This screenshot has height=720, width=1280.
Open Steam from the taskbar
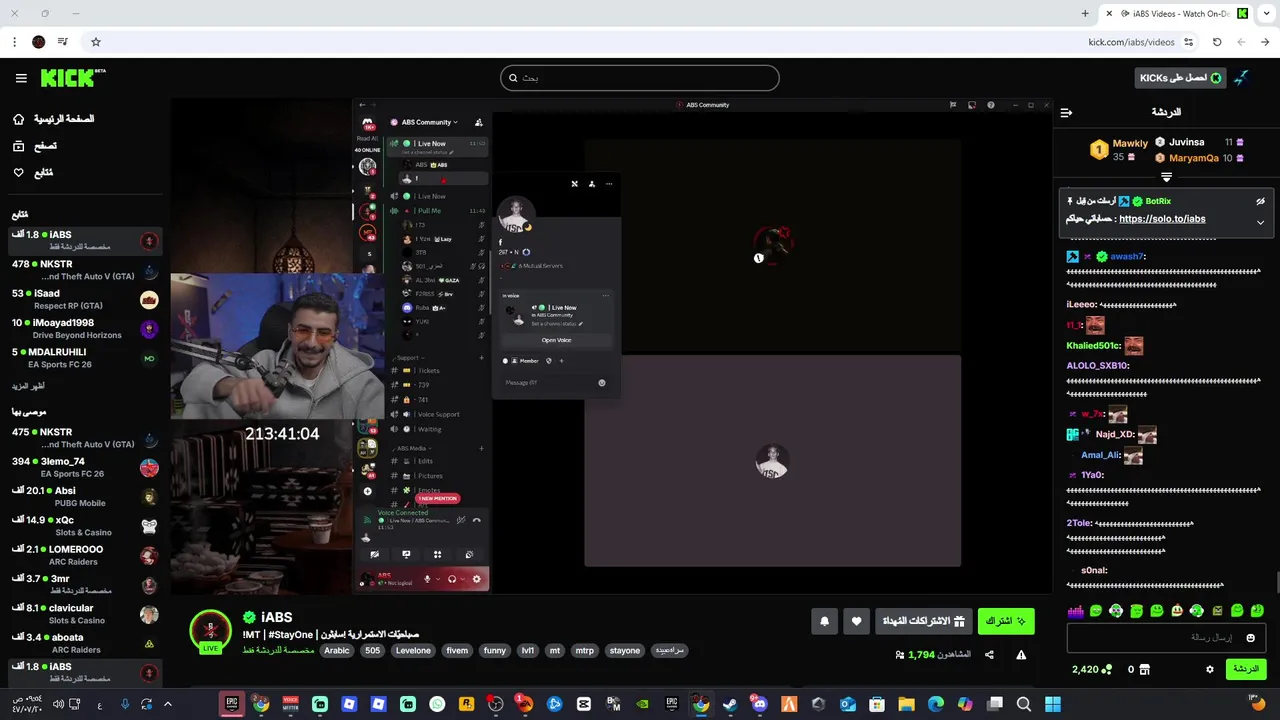coord(730,704)
